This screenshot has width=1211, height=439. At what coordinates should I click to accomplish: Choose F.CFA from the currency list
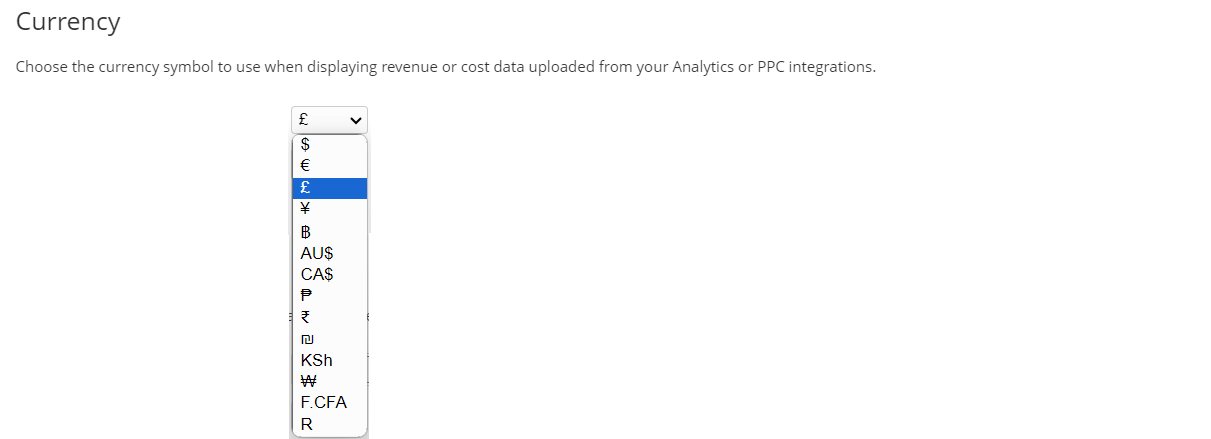[x=328, y=403]
